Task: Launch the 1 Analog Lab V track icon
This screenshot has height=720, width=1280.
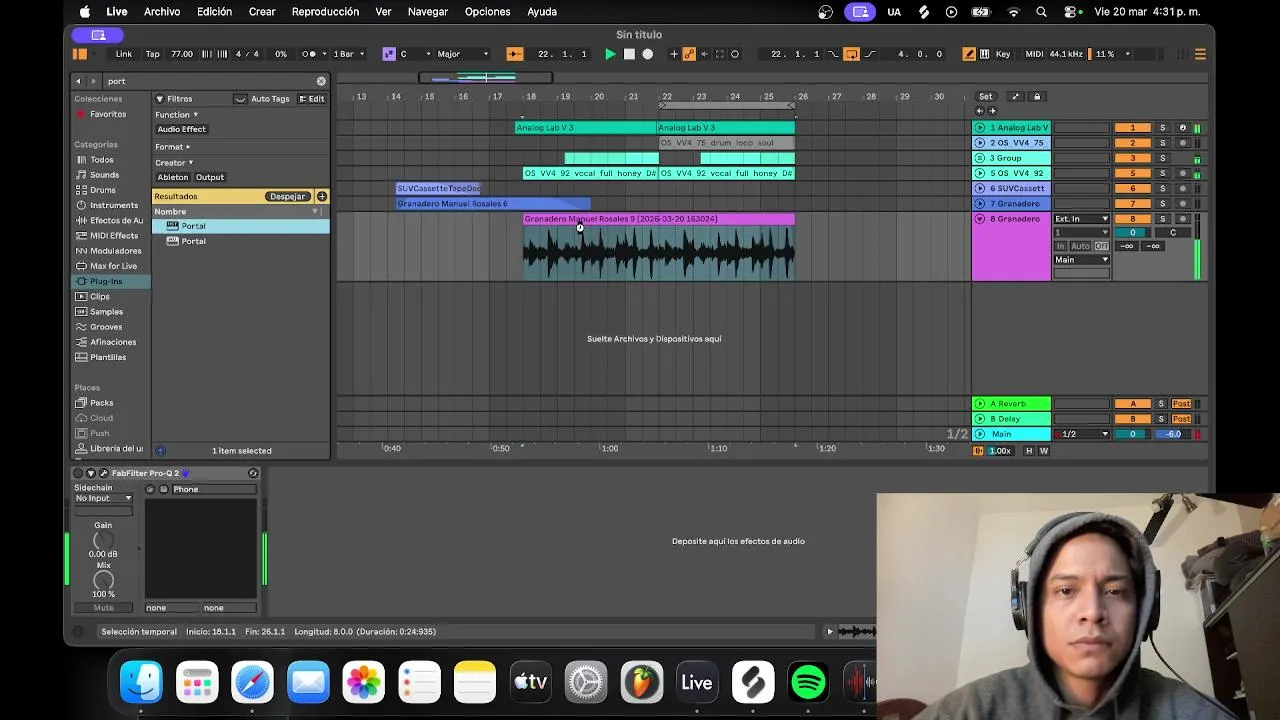Action: click(980, 128)
